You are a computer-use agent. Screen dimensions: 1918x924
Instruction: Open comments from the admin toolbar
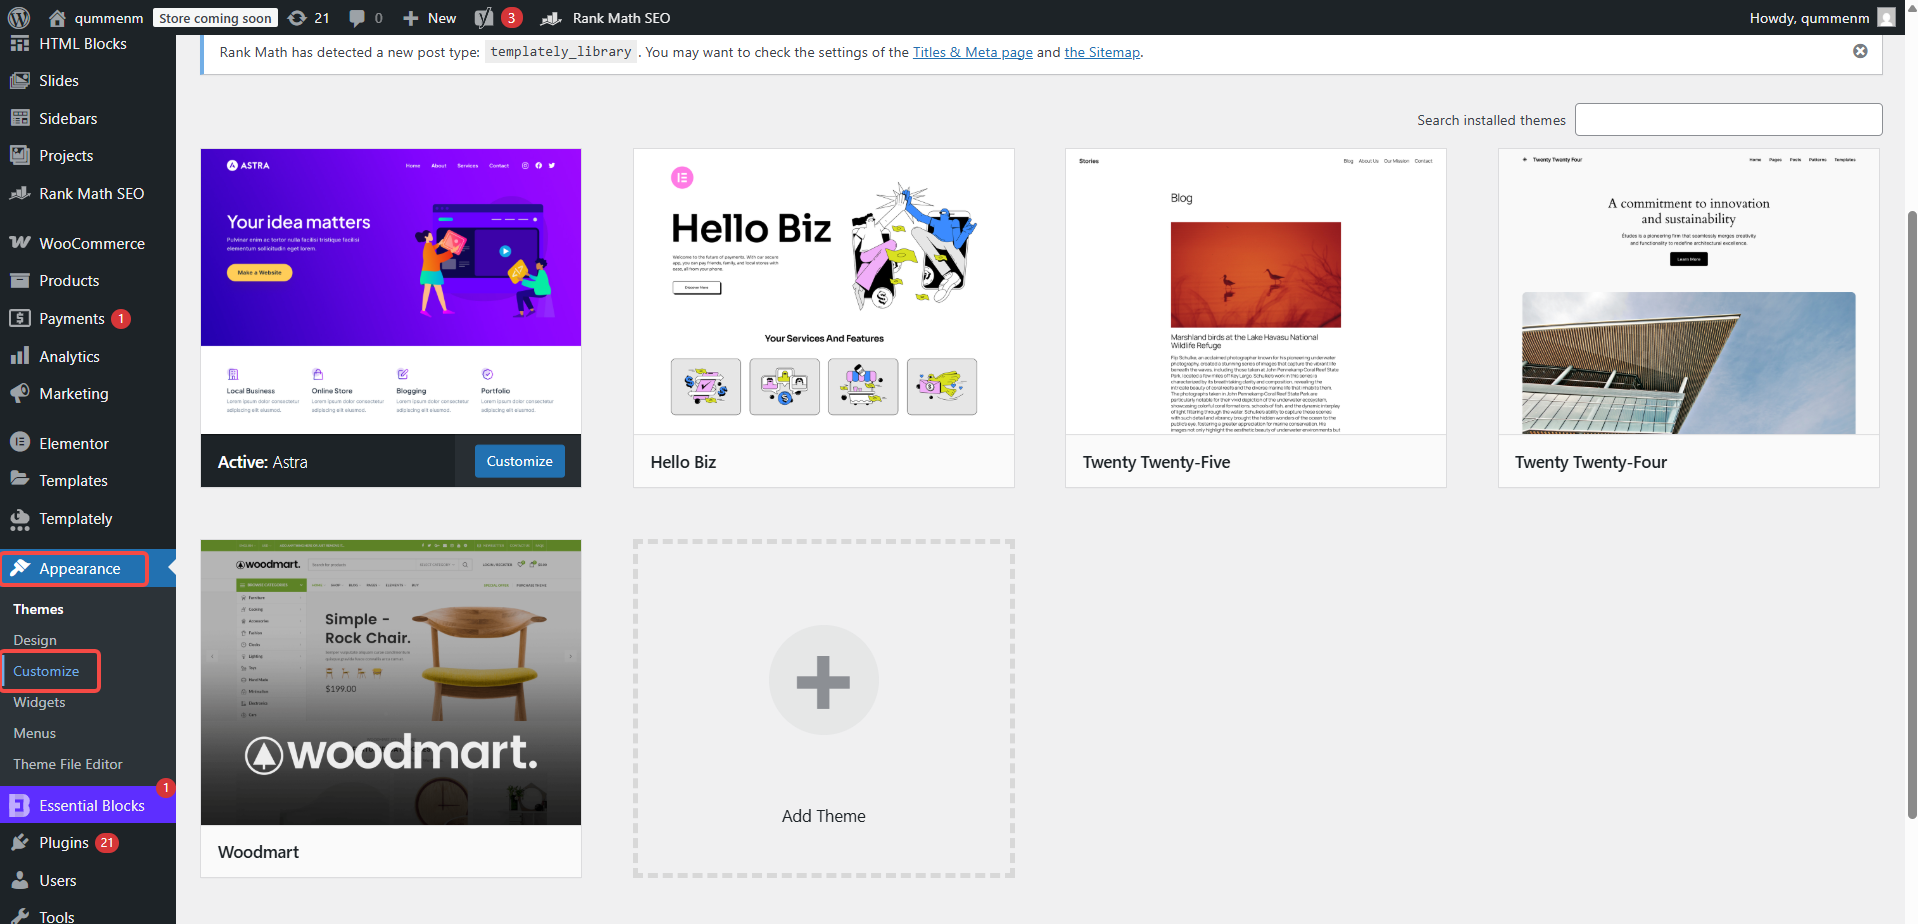(x=364, y=17)
